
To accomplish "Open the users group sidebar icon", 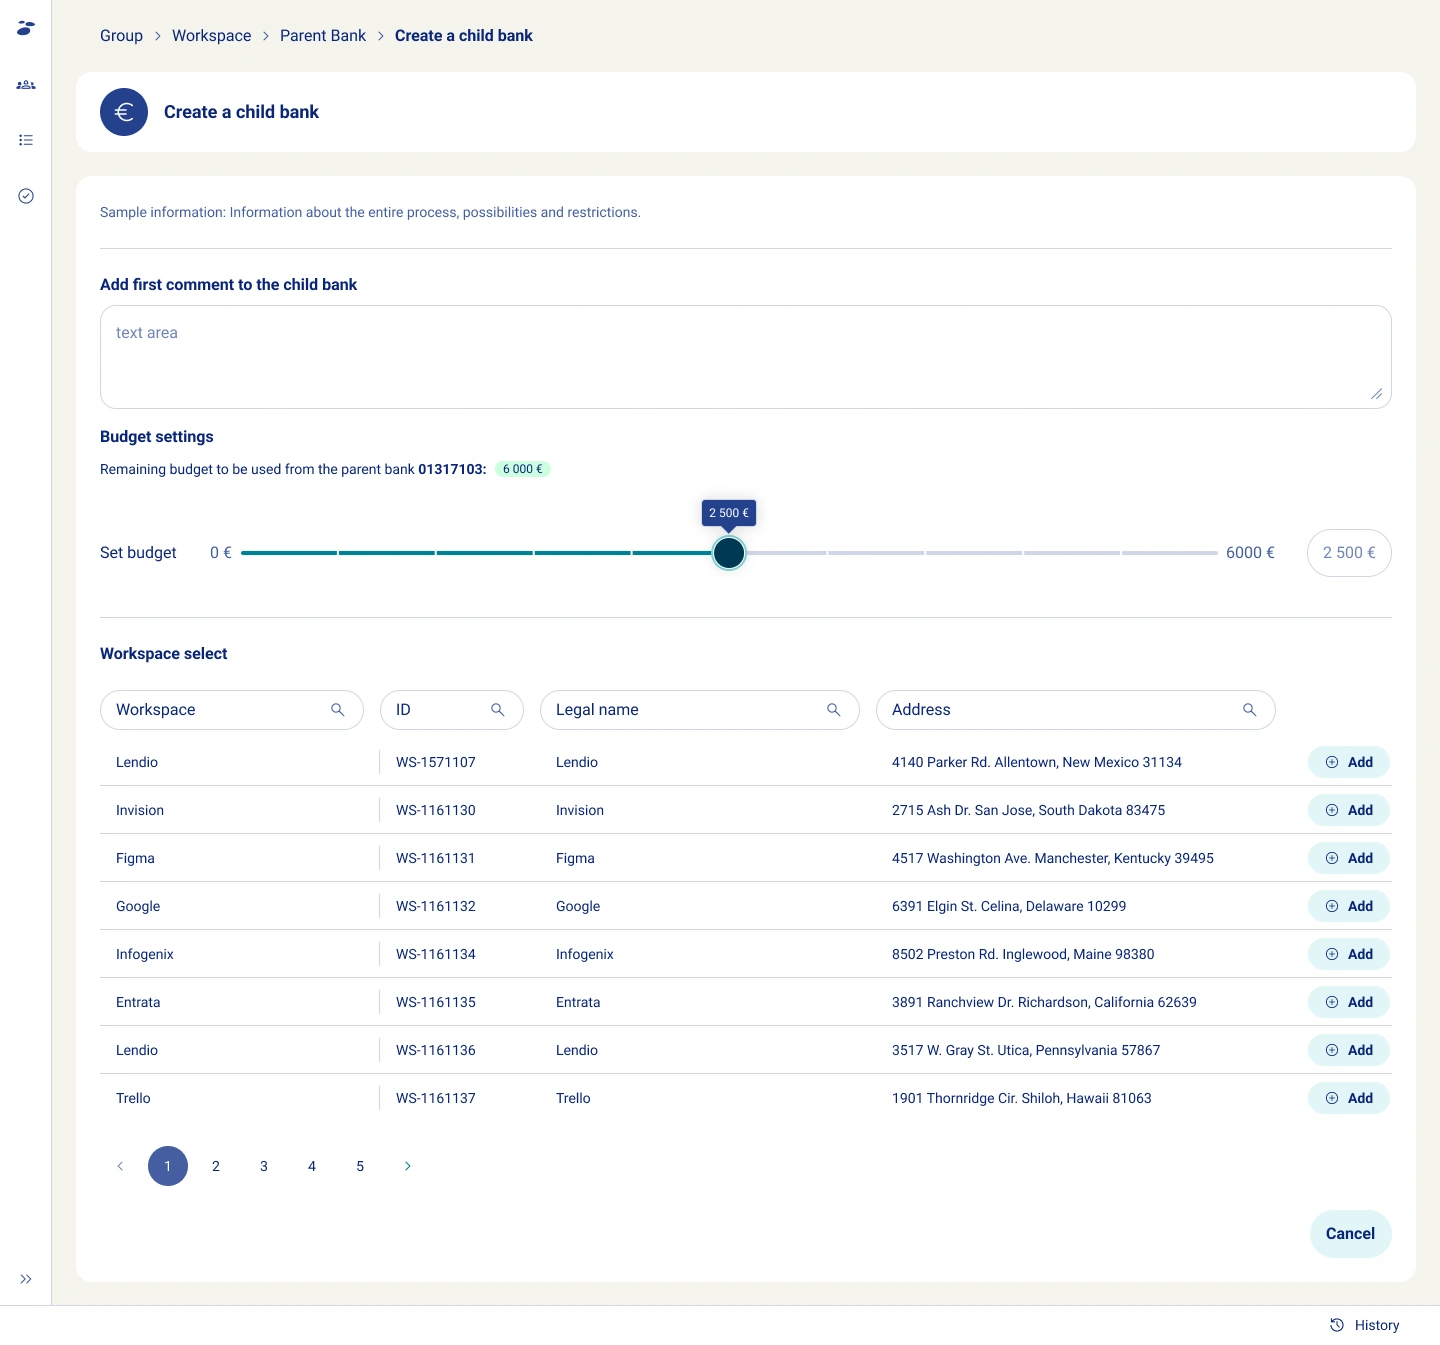I will coord(26,85).
